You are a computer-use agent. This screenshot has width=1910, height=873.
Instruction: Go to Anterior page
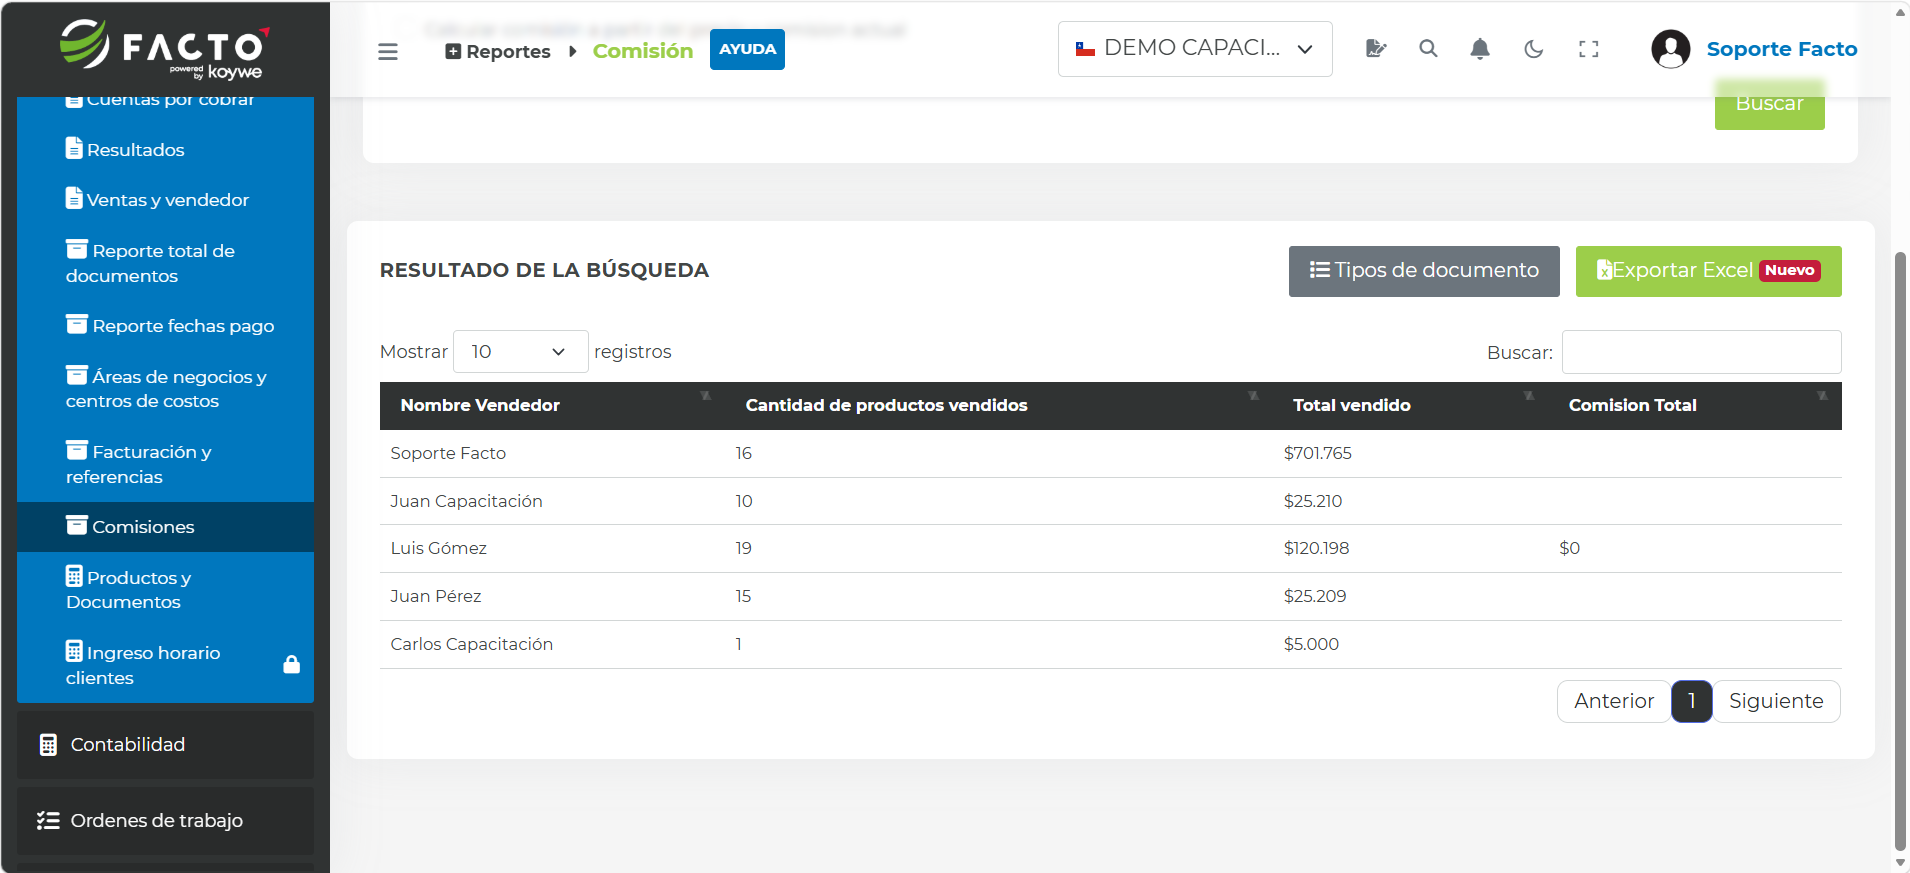[x=1614, y=701]
